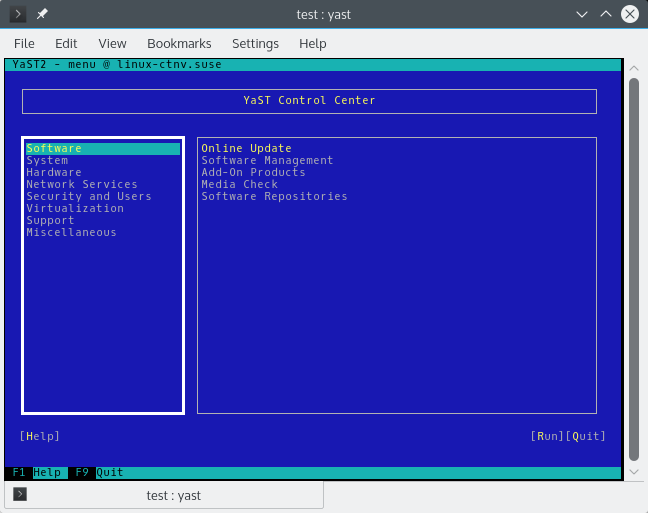This screenshot has height=513, width=648.
Task: Choose the Add-On Products module
Action: [253, 172]
